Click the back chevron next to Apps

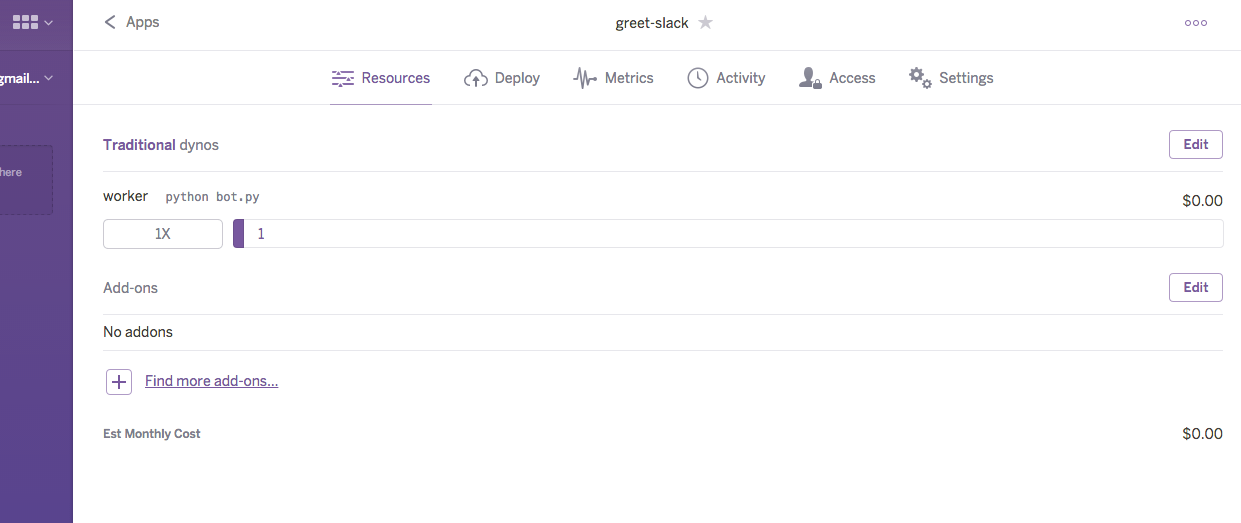[x=110, y=22]
